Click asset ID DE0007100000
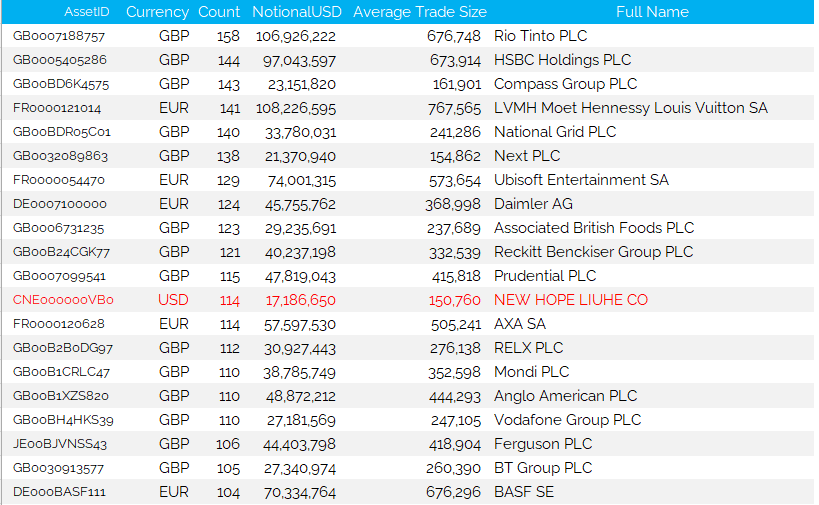 [60, 204]
